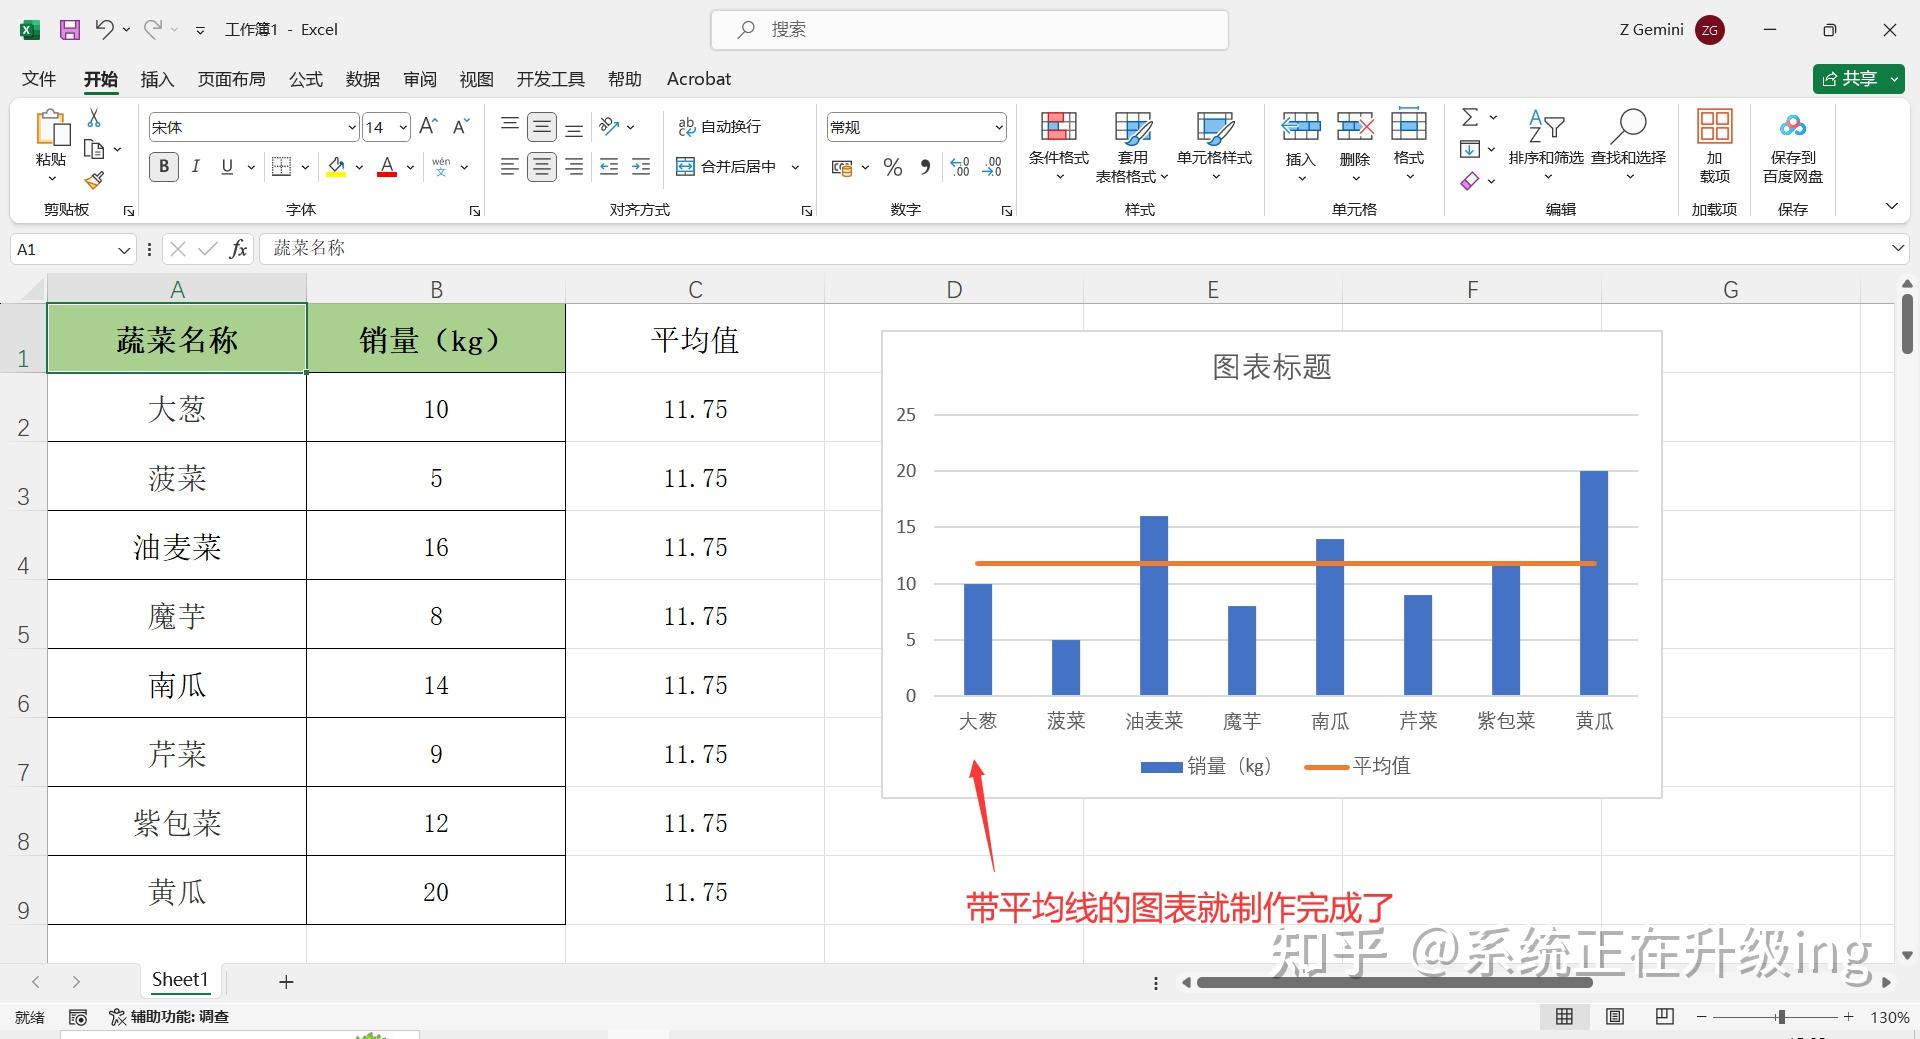Open Conditional Formatting (条件格式)
Viewport: 1920px width, 1039px height.
point(1059,145)
